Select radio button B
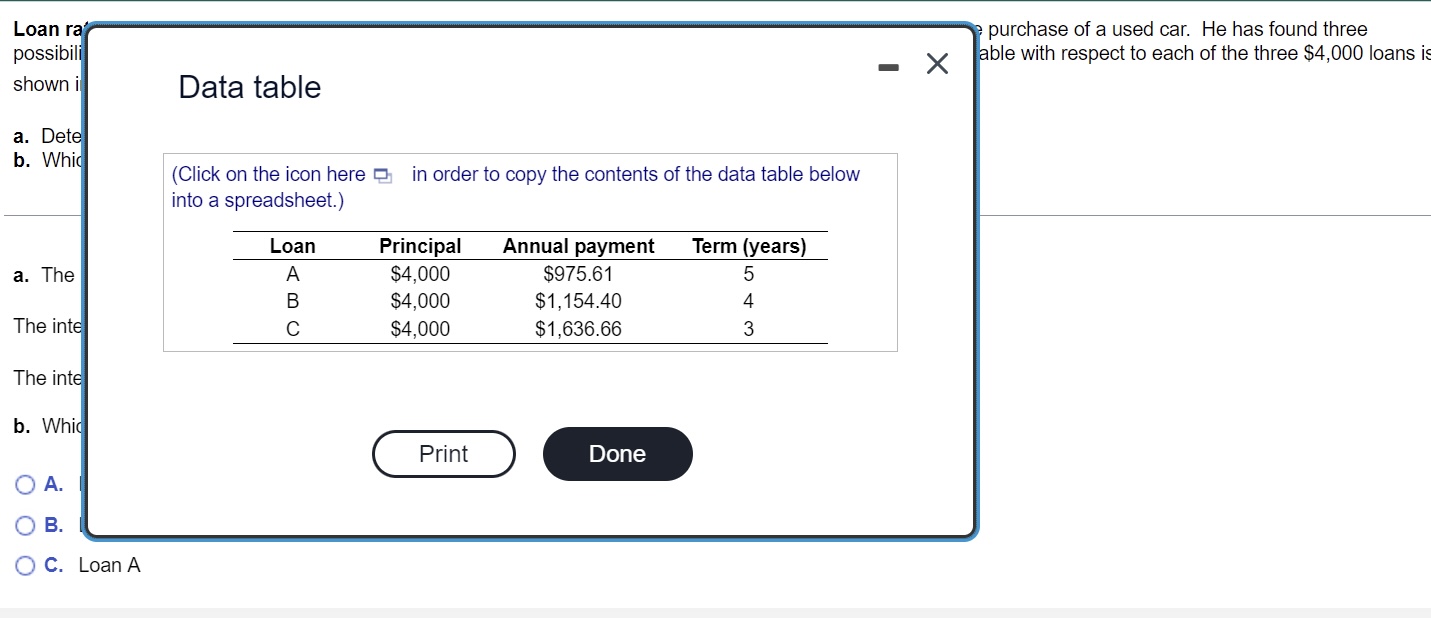This screenshot has width=1431, height=618. coord(23,524)
